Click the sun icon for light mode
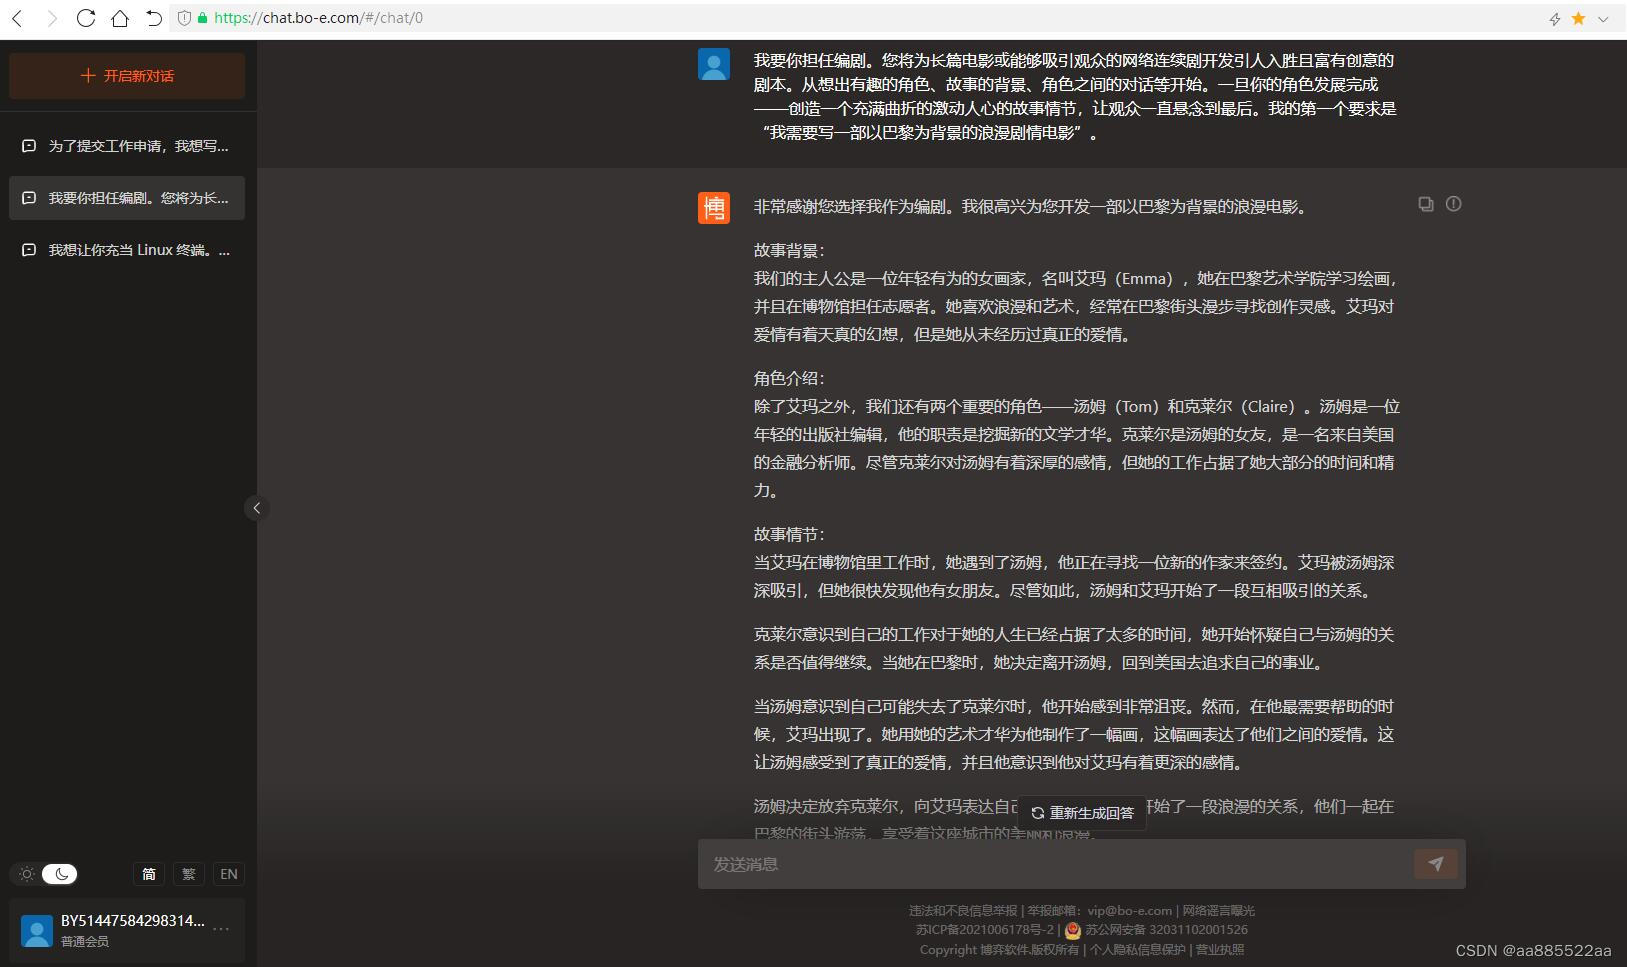The height and width of the screenshot is (967, 1627). tap(27, 874)
